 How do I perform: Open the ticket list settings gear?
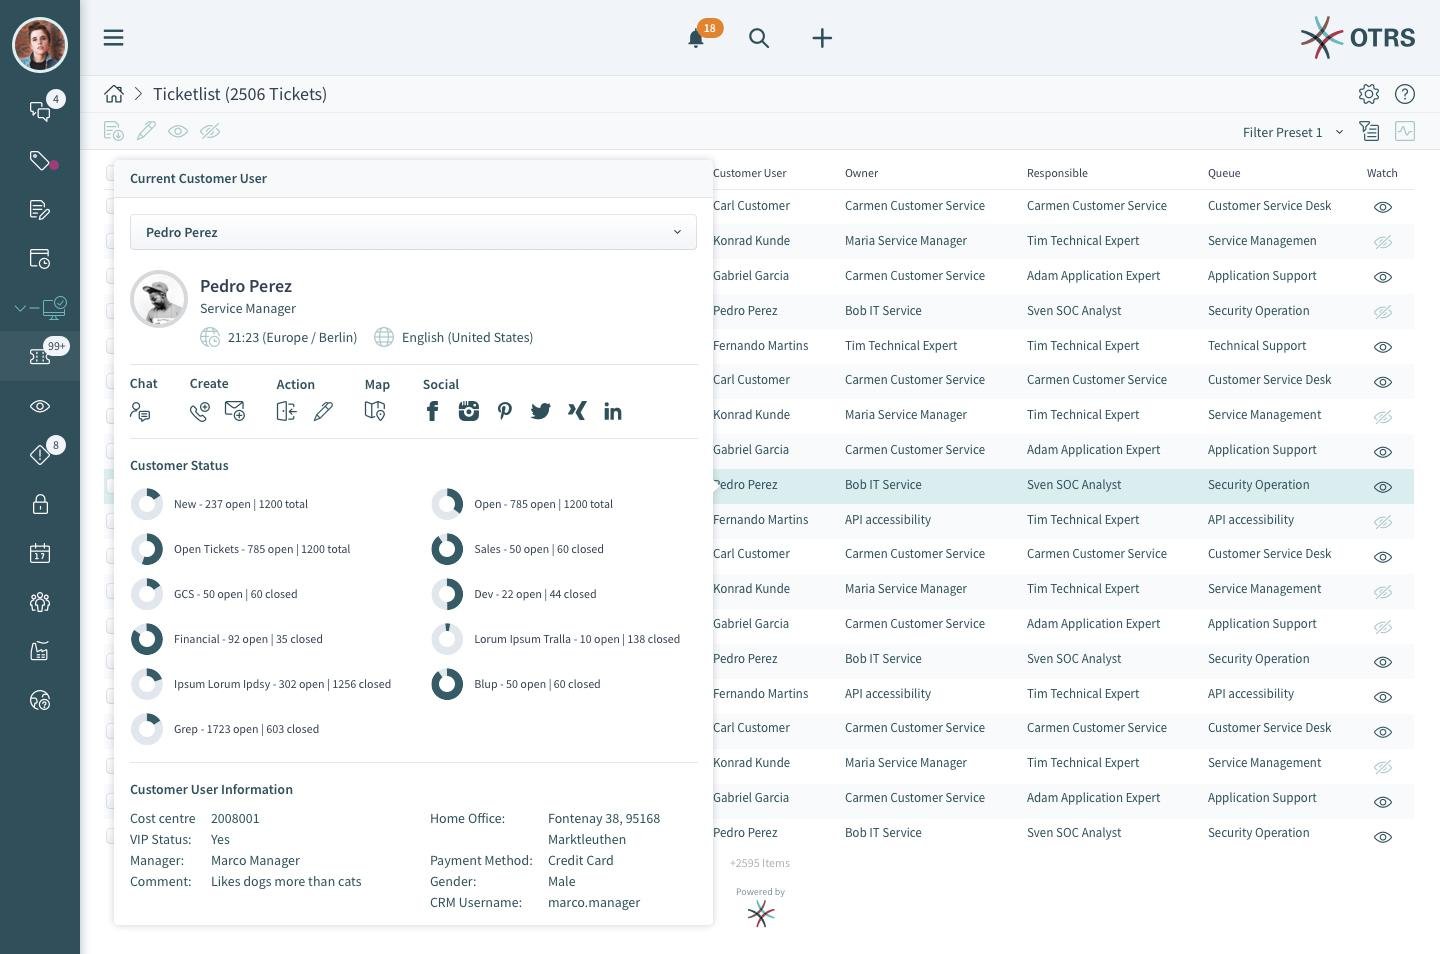tap(1369, 94)
